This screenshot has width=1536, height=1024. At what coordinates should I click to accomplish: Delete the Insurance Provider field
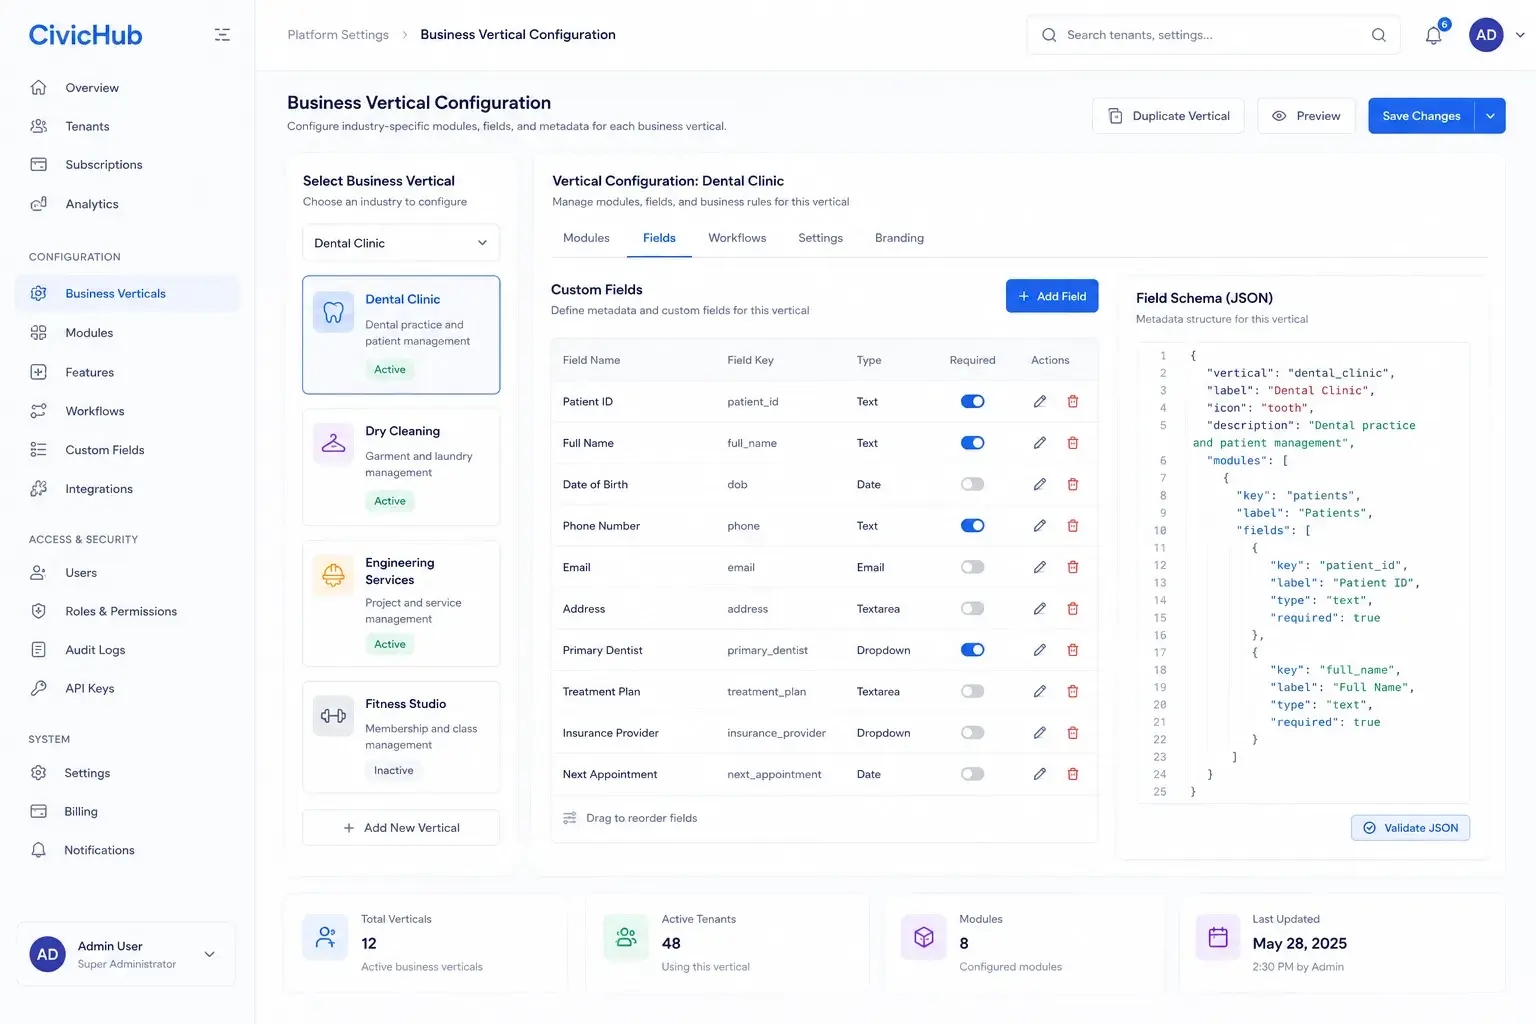(x=1073, y=733)
